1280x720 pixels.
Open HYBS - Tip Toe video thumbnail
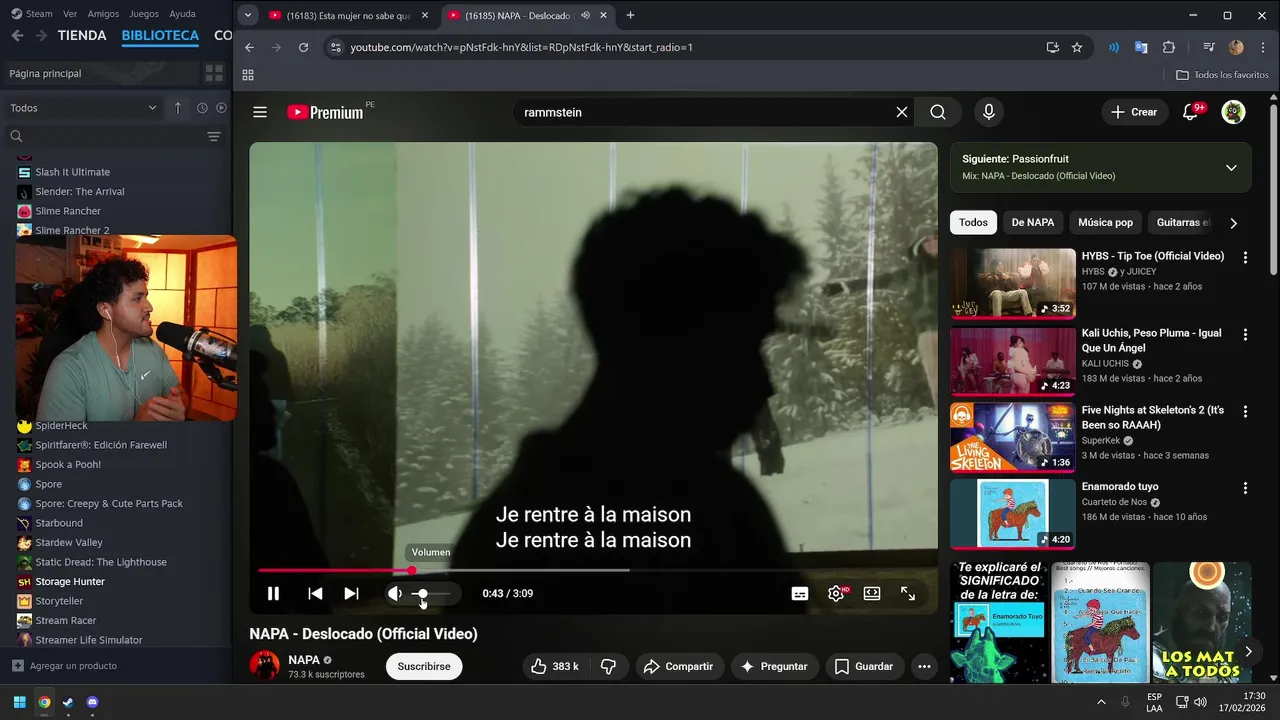point(1013,283)
